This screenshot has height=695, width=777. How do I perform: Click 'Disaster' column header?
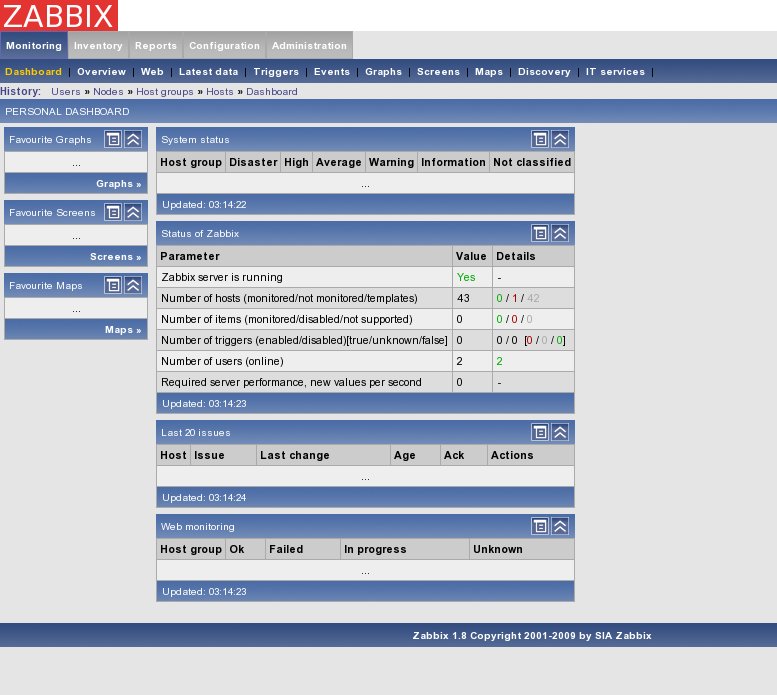pos(253,162)
